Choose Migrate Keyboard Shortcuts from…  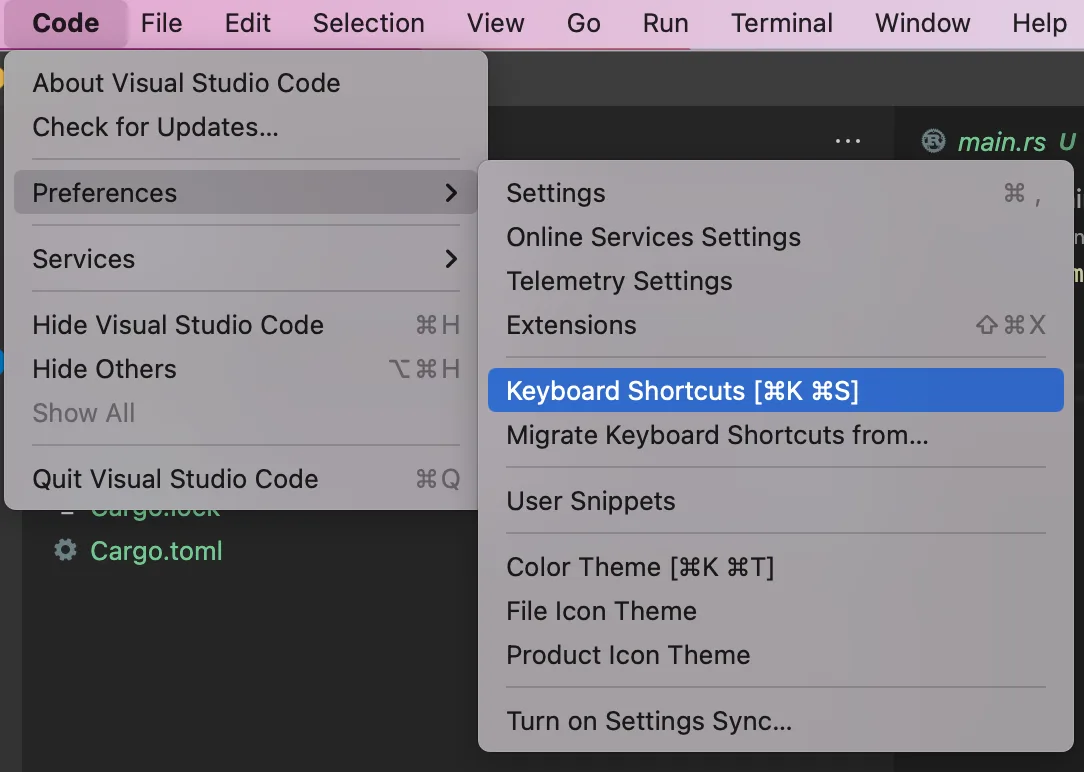(776, 435)
